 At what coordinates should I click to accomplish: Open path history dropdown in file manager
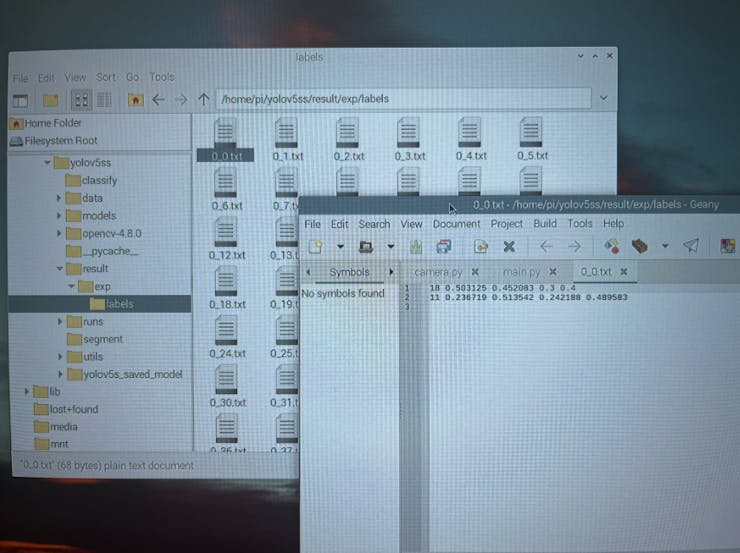tap(604, 98)
